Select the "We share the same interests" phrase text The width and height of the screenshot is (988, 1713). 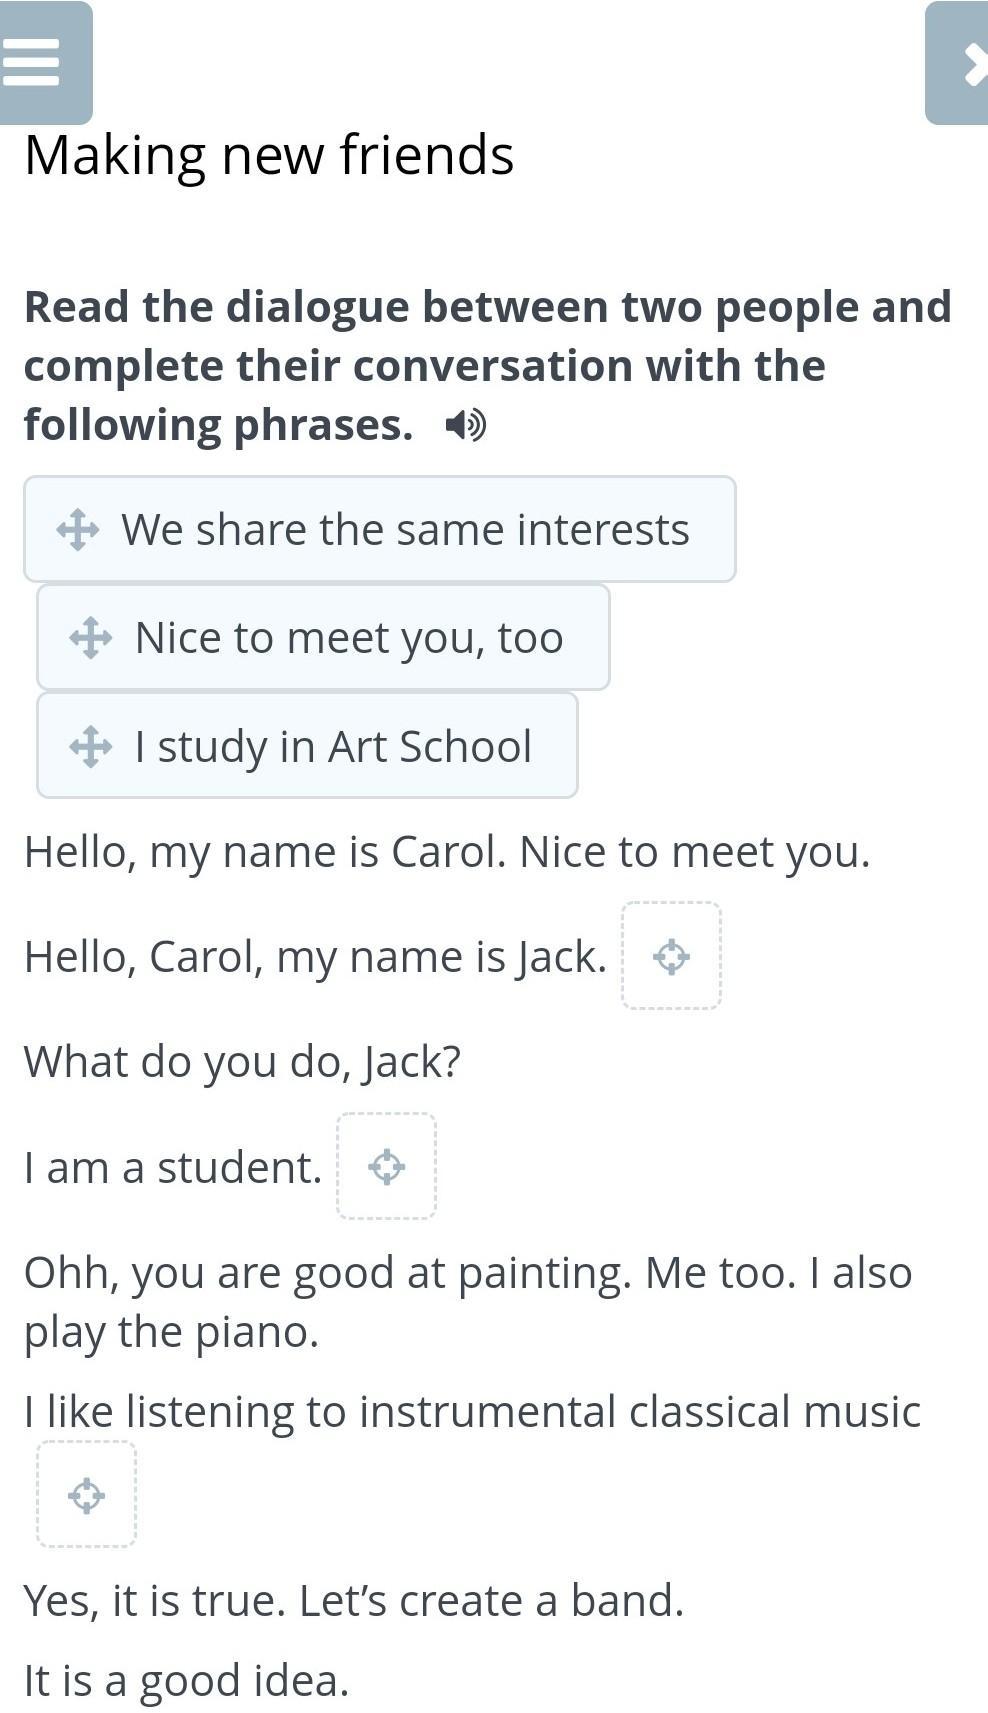point(405,530)
